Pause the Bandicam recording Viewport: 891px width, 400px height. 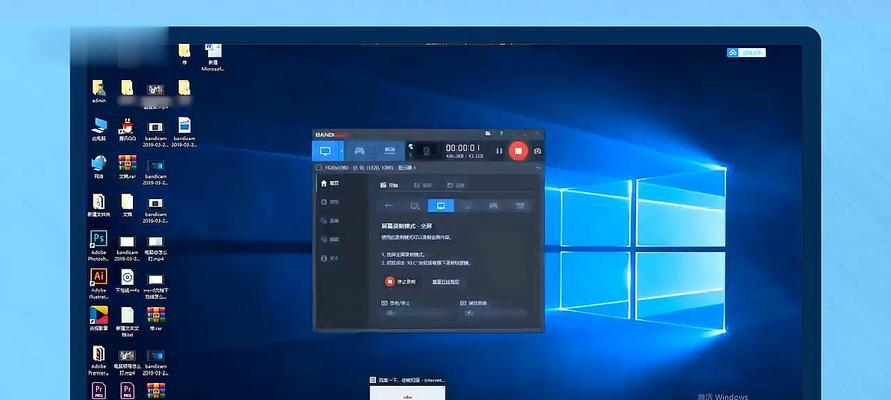498,151
